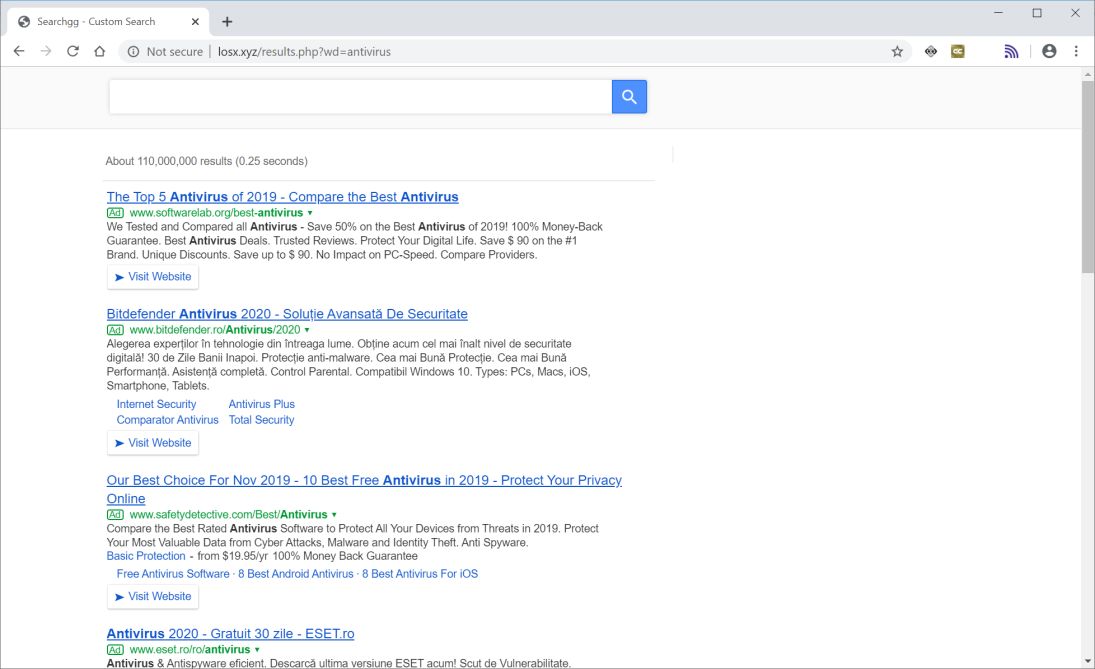
Task: Expand the softwarelab.org ad dropdown arrow
Action: coord(310,213)
